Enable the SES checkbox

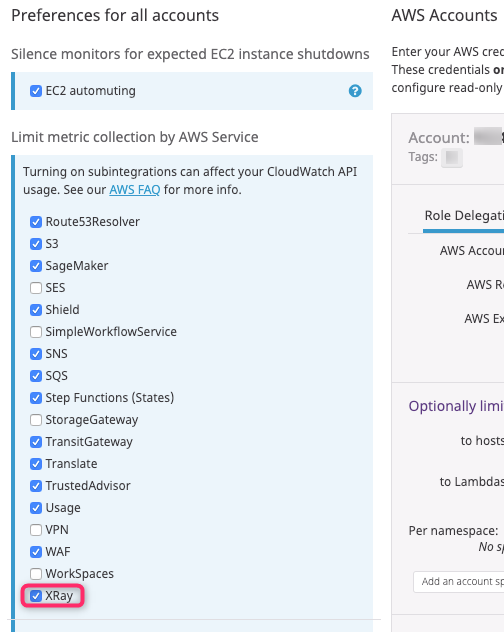[36, 288]
